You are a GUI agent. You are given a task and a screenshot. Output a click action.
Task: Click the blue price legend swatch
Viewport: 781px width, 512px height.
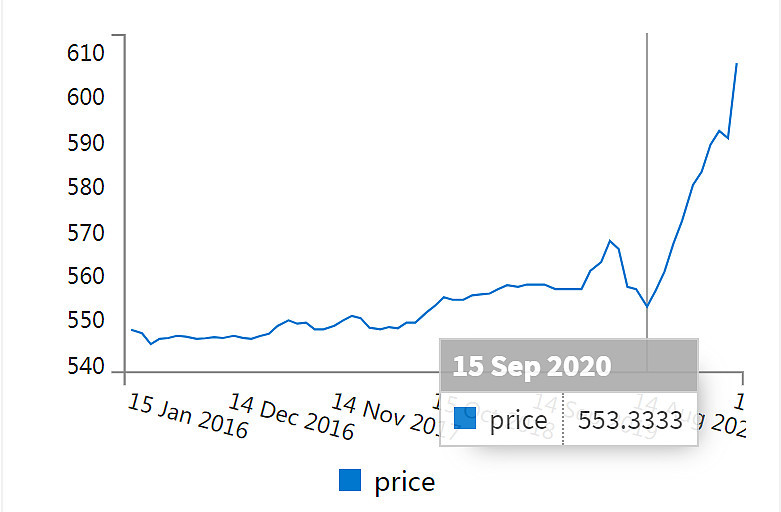point(350,481)
